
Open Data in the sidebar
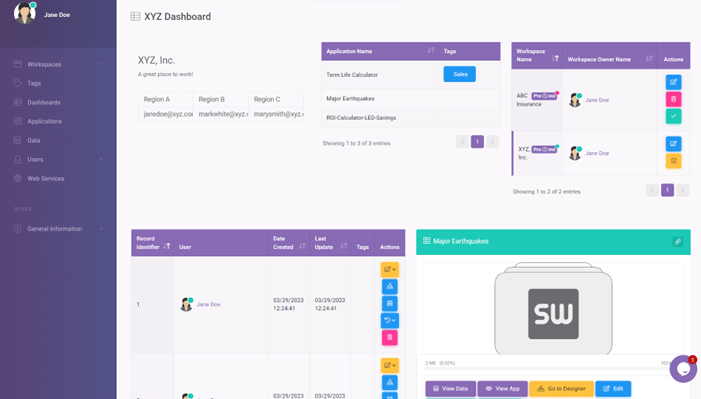(34, 140)
